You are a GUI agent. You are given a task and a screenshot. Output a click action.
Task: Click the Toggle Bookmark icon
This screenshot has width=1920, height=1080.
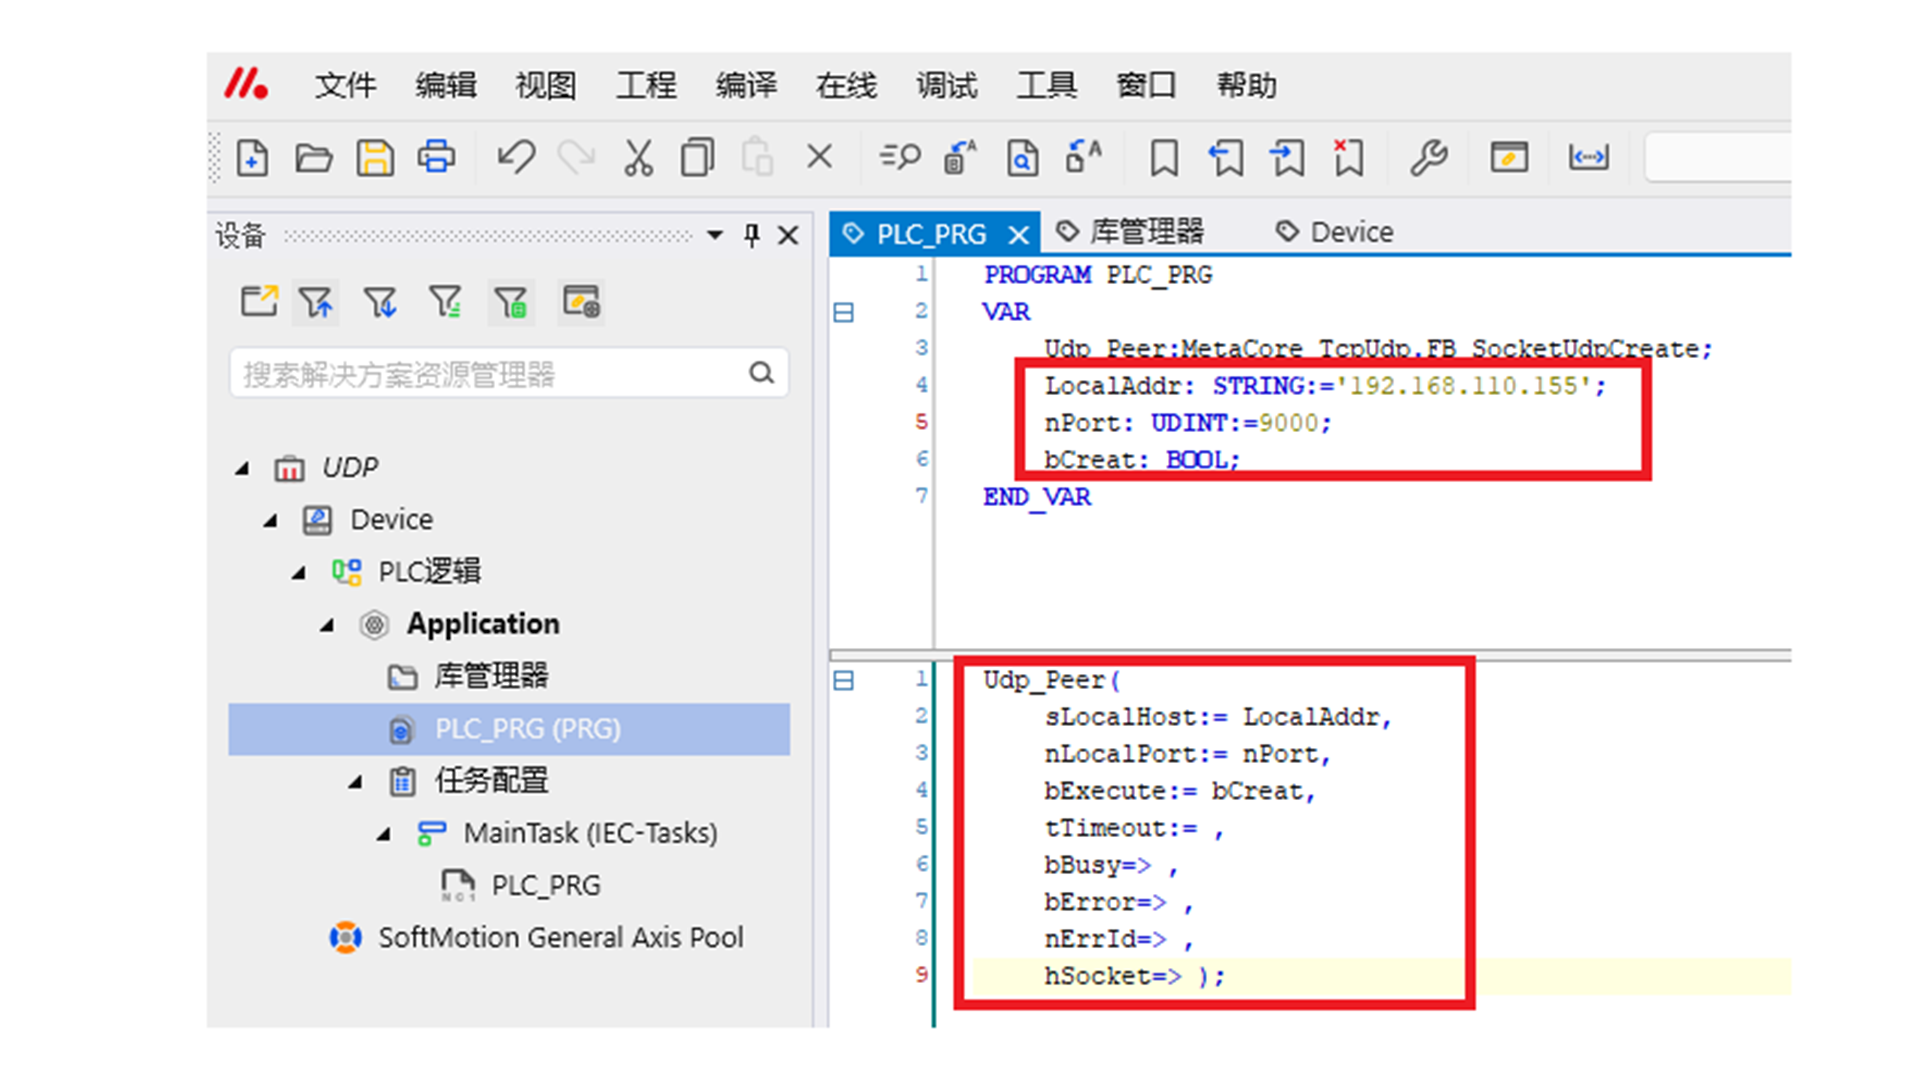coord(1164,158)
